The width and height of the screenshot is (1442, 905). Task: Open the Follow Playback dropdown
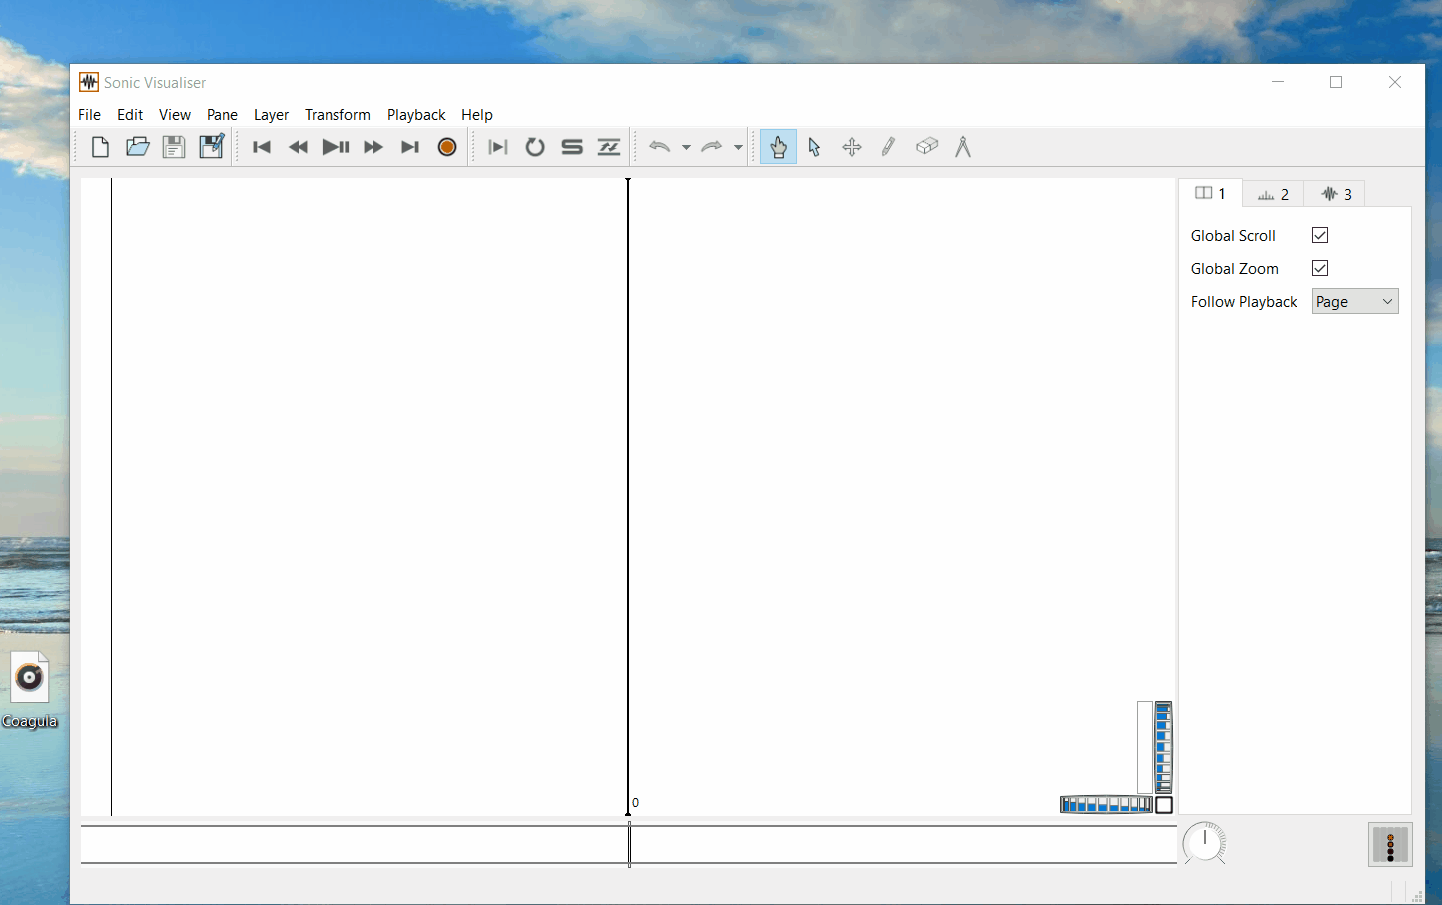pyautogui.click(x=1355, y=301)
